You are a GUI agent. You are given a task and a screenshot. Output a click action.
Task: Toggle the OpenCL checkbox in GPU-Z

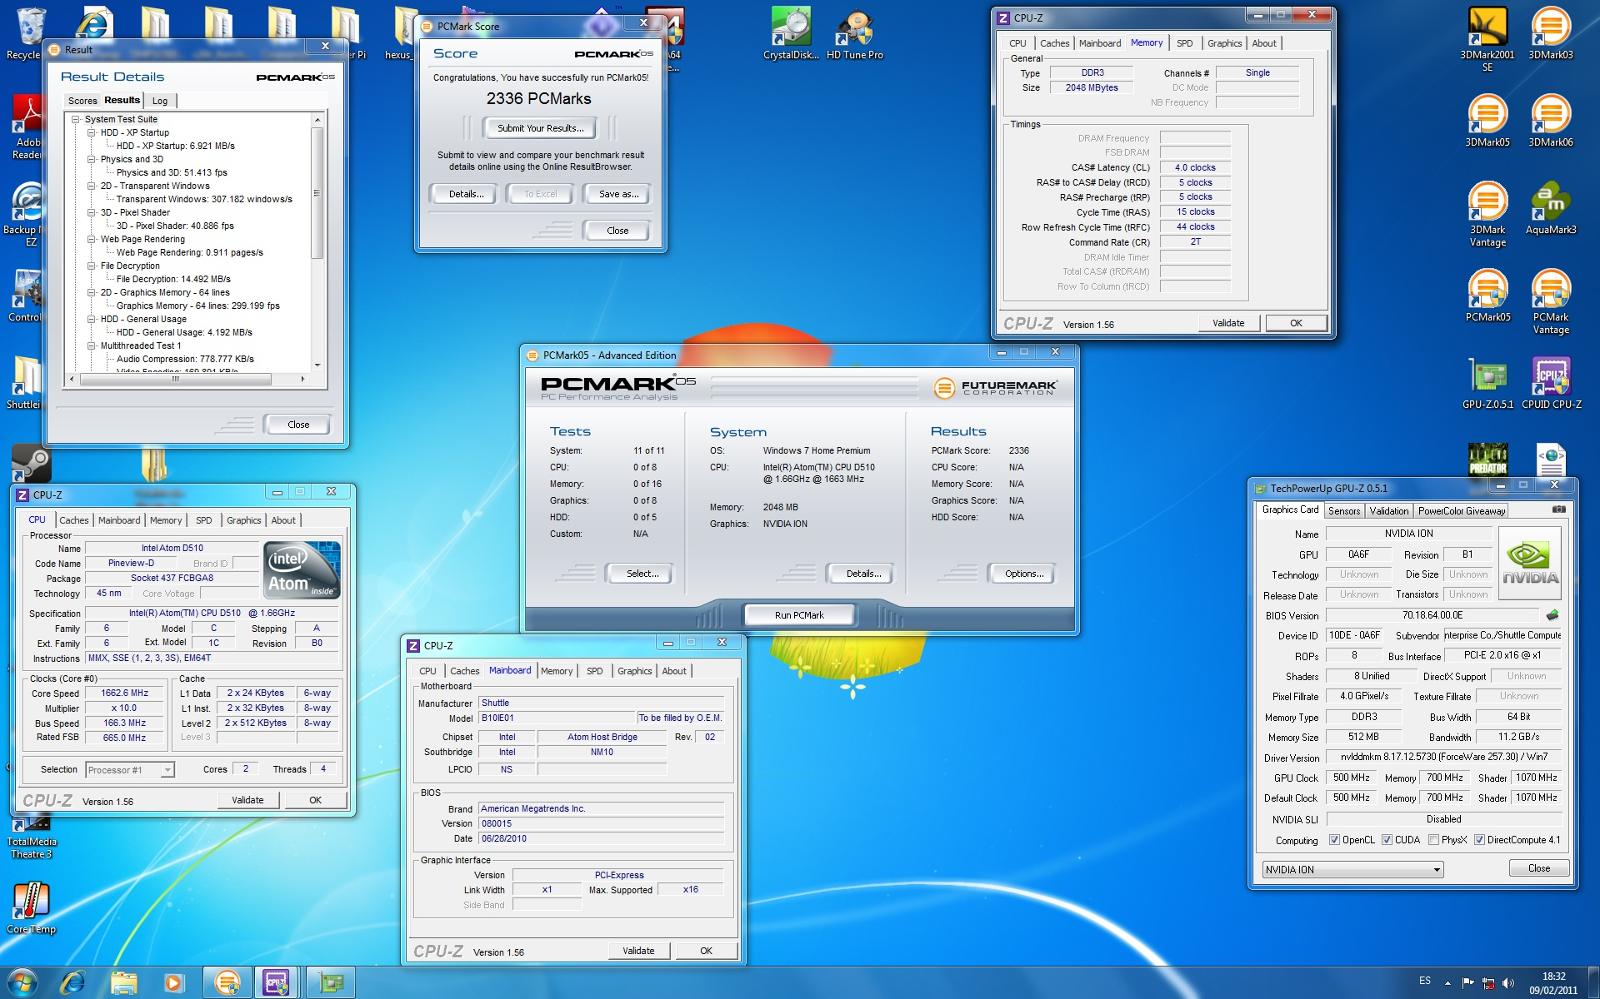point(1334,840)
